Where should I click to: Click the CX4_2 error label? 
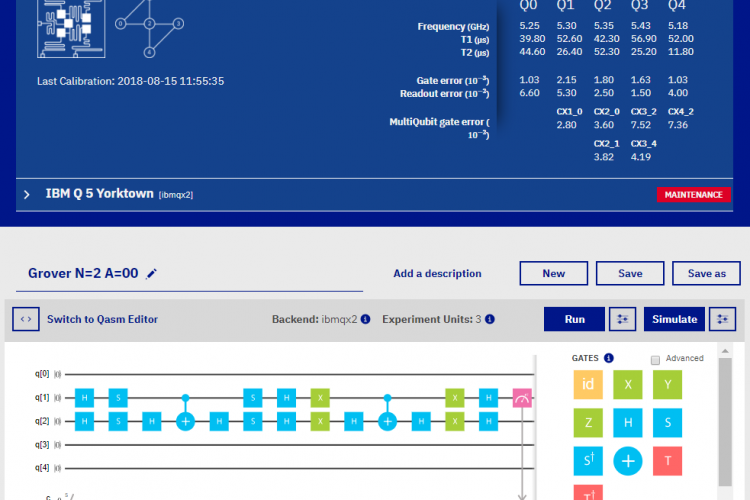click(681, 111)
